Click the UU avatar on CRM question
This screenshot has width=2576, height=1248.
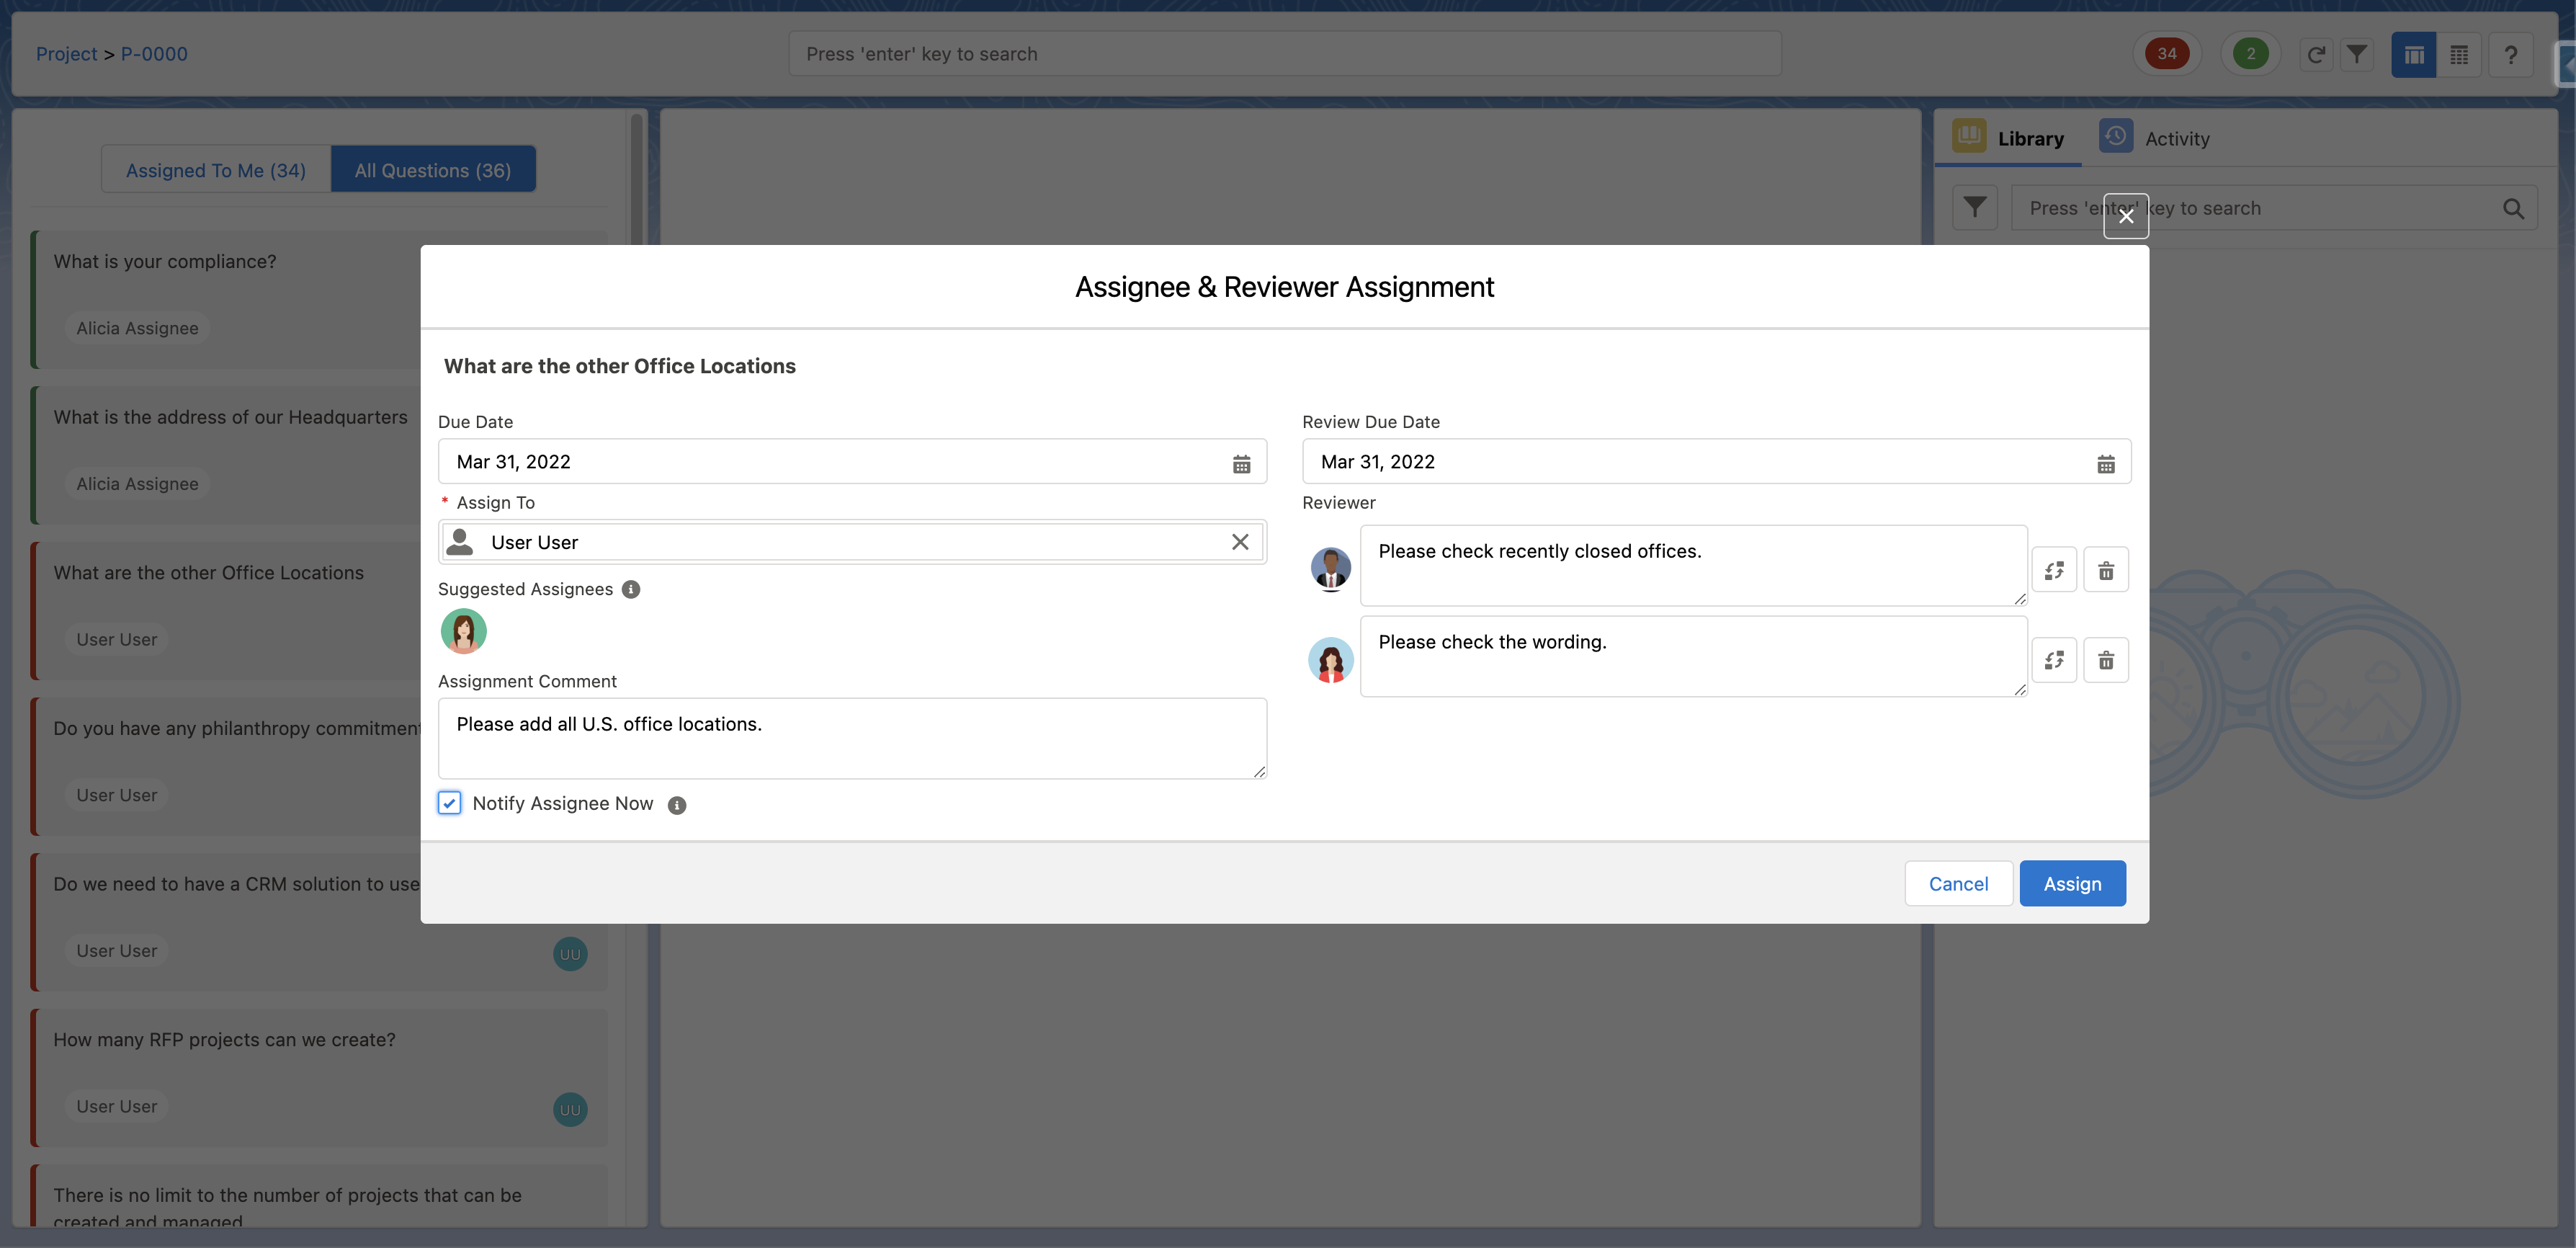(x=570, y=954)
